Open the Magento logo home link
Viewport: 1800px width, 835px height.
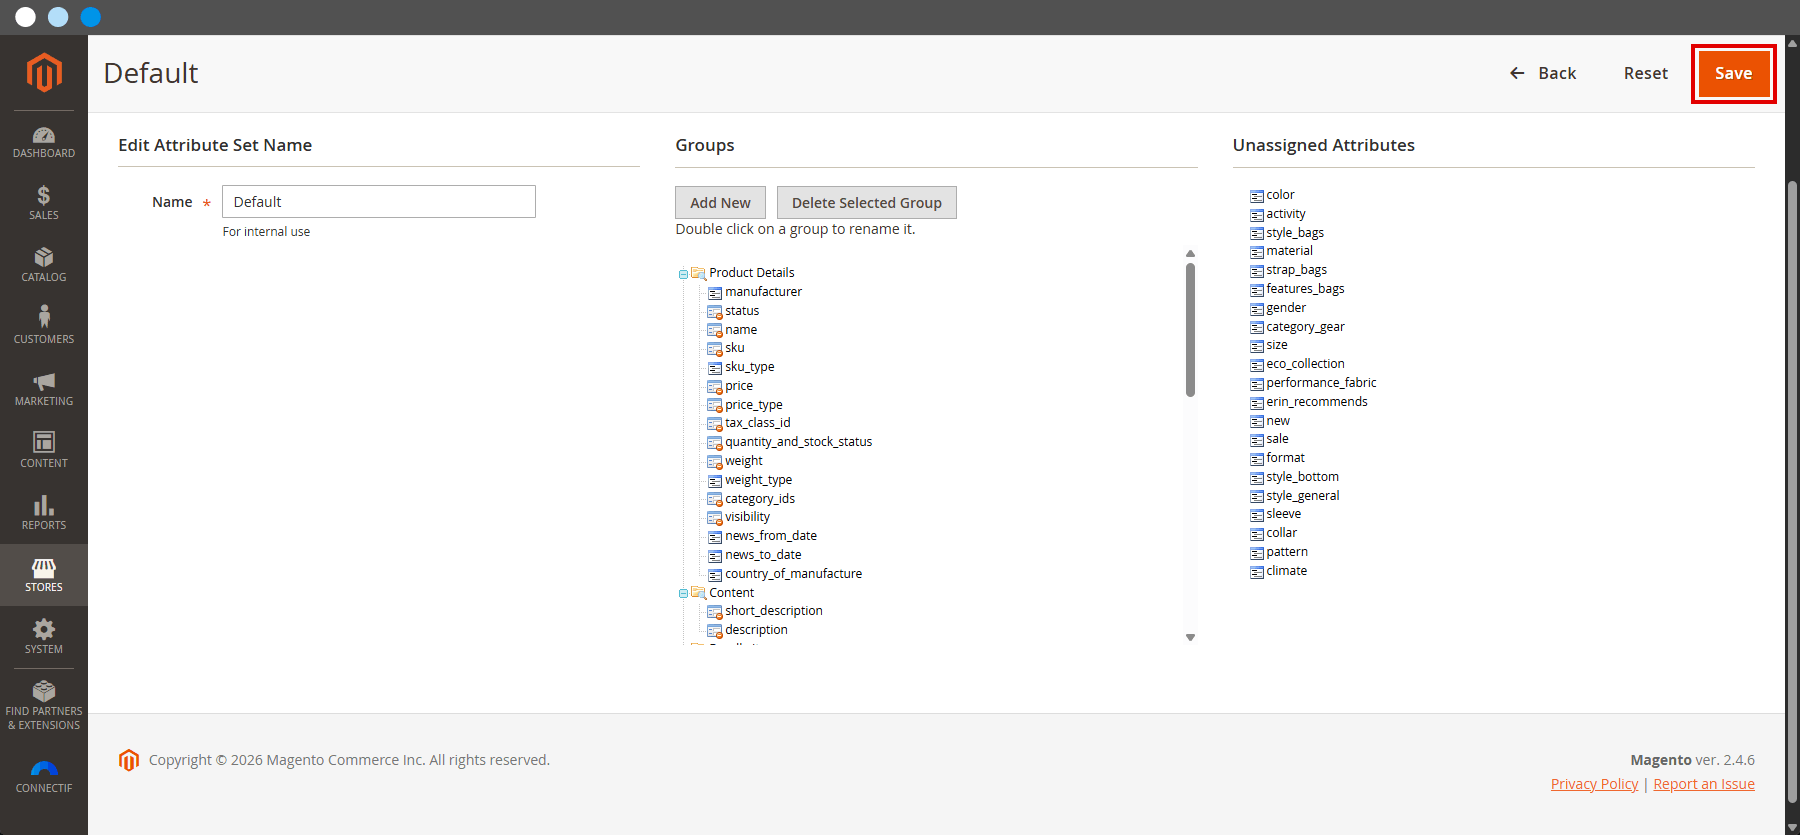[44, 73]
